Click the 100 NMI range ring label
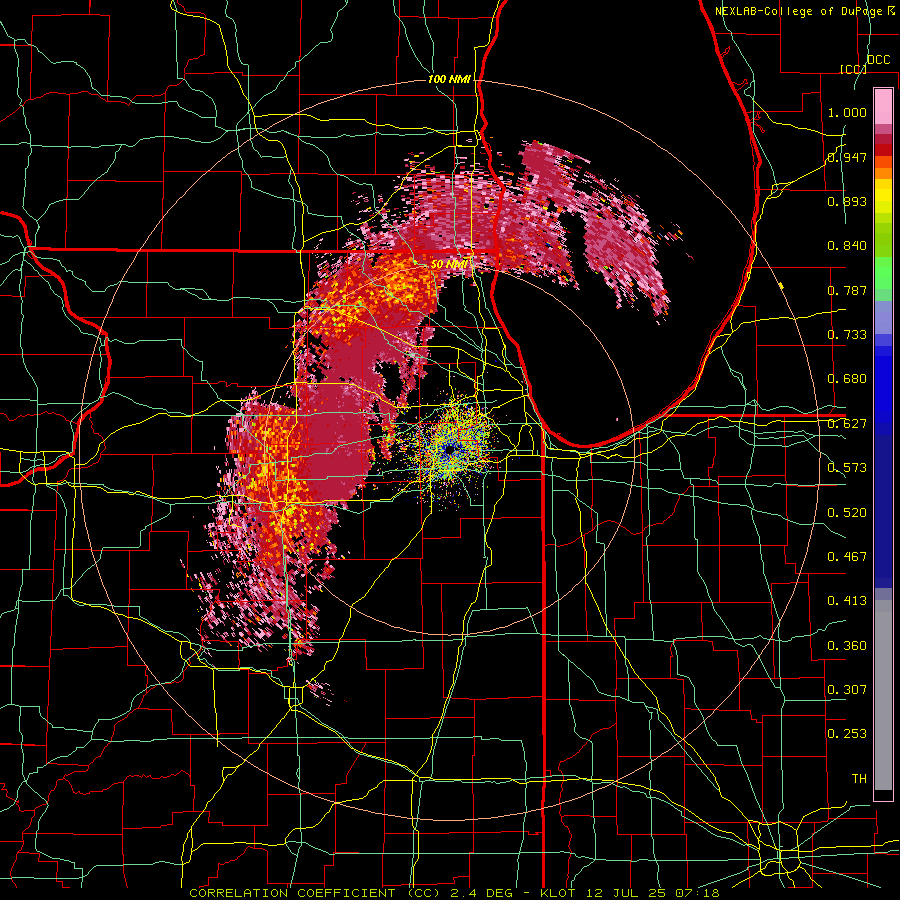 [x=449, y=79]
